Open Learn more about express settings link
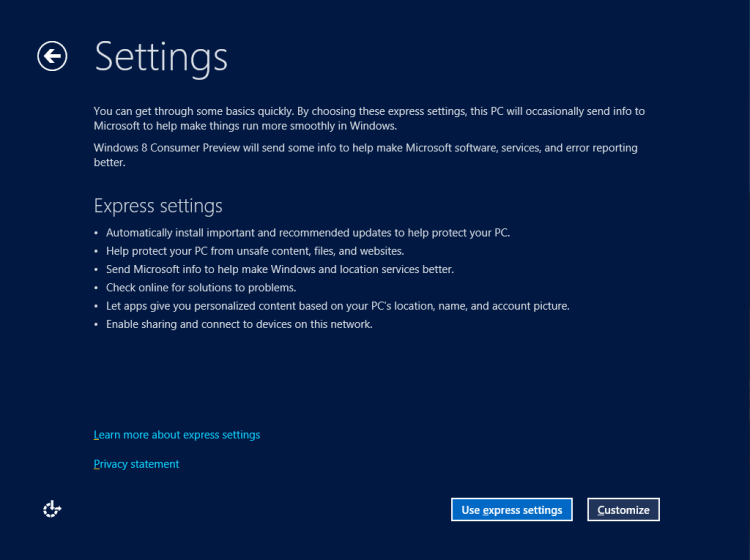750x560 pixels. [x=176, y=435]
